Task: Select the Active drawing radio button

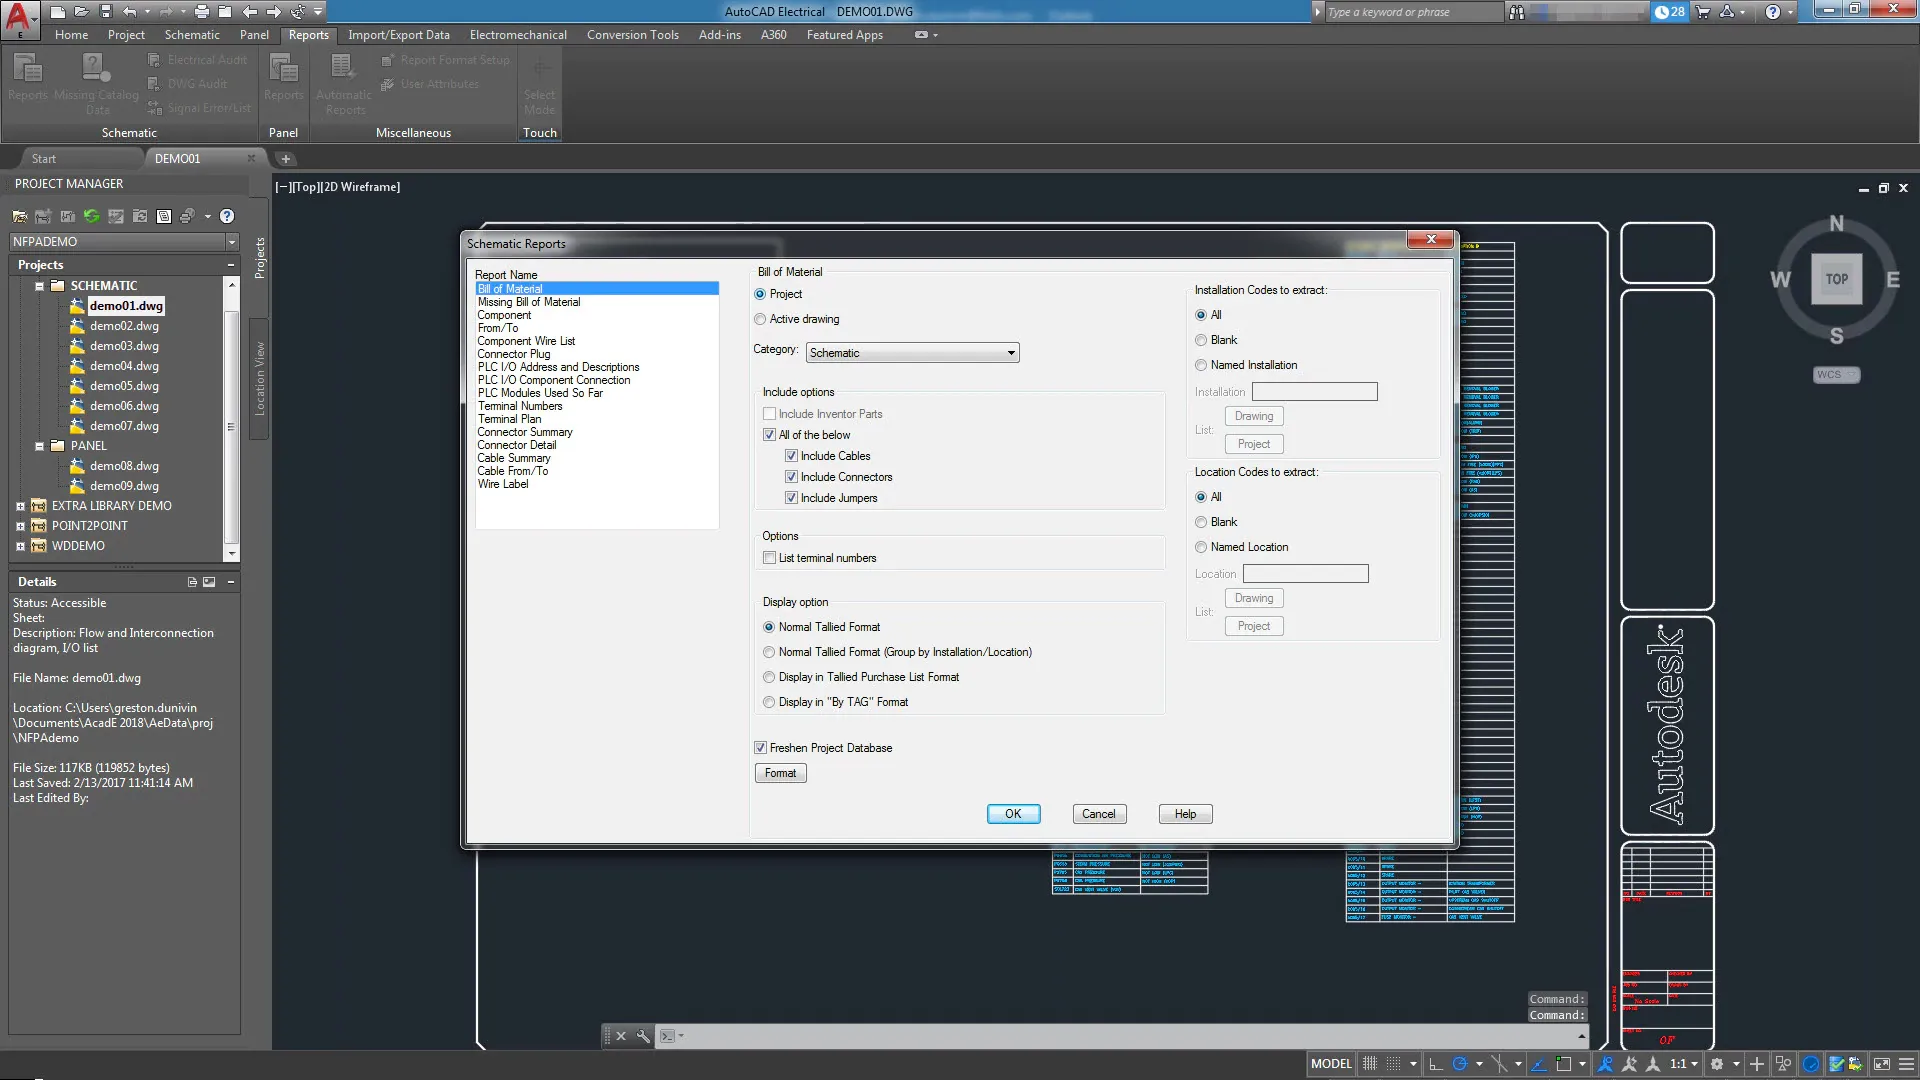Action: pyautogui.click(x=760, y=318)
